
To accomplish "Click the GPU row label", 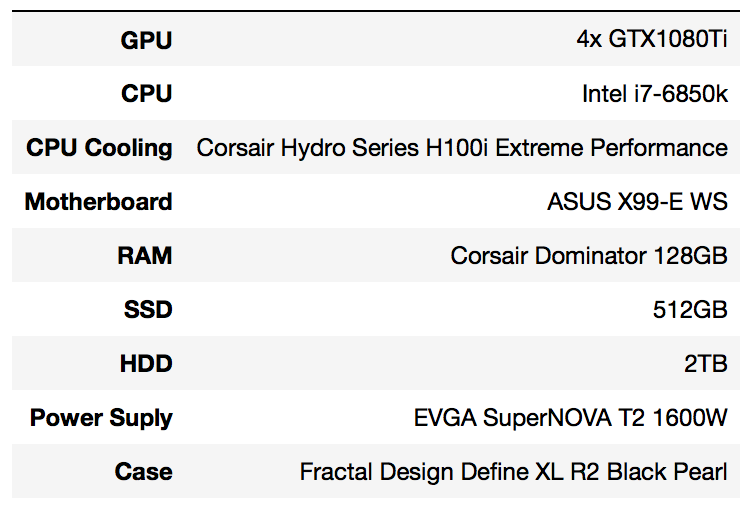I will click(146, 40).
